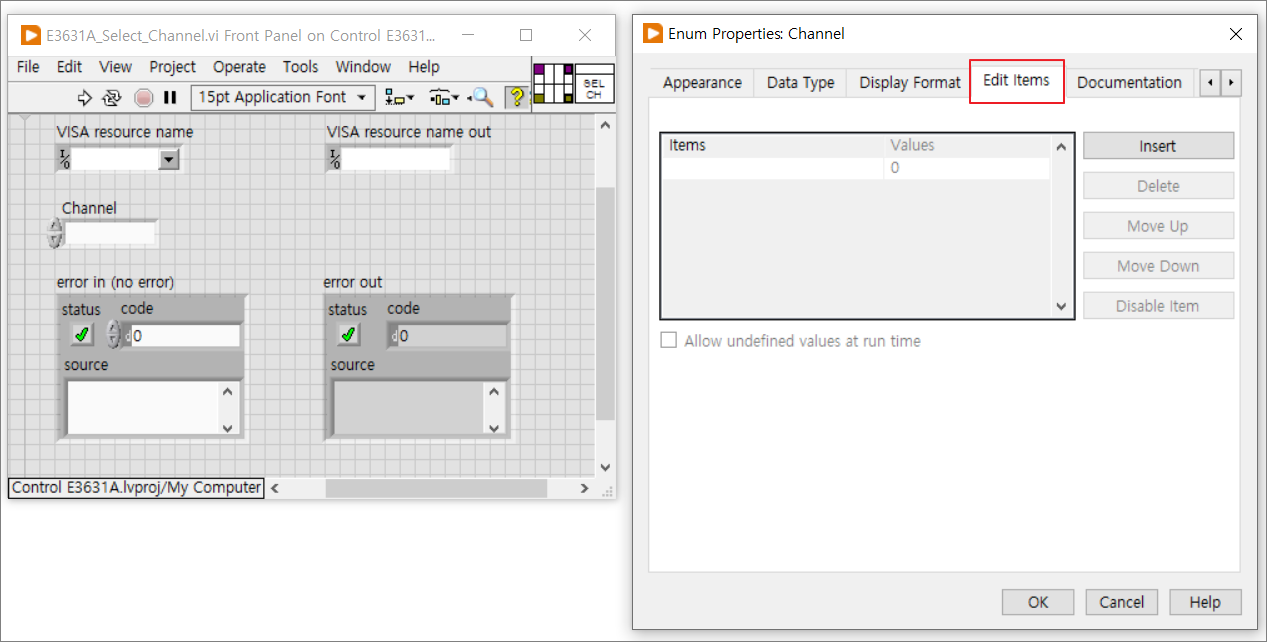1267x642 pixels.
Task: Expand the VISA resource name dropdown arrow
Action: tap(169, 159)
